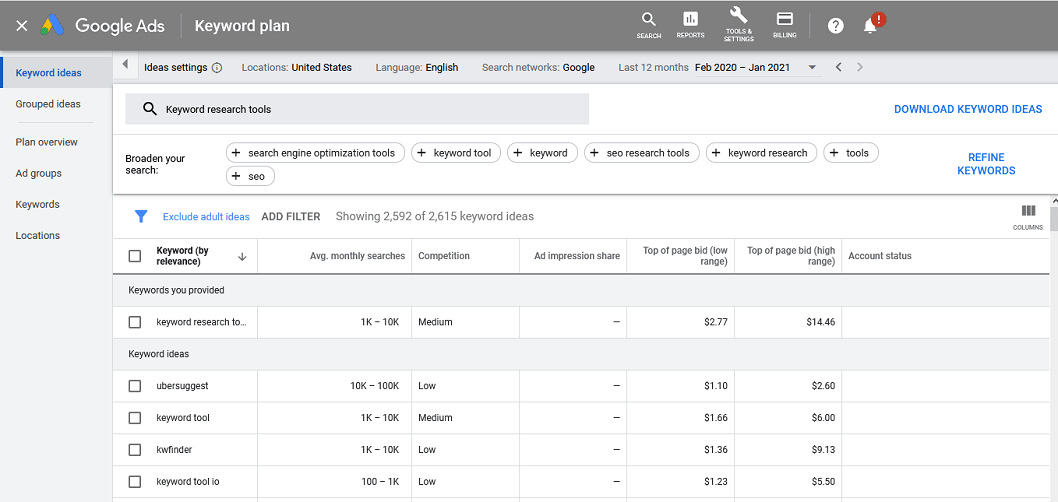Open Tools & Settings wrench icon
Image resolution: width=1058 pixels, height=502 pixels.
(x=739, y=25)
